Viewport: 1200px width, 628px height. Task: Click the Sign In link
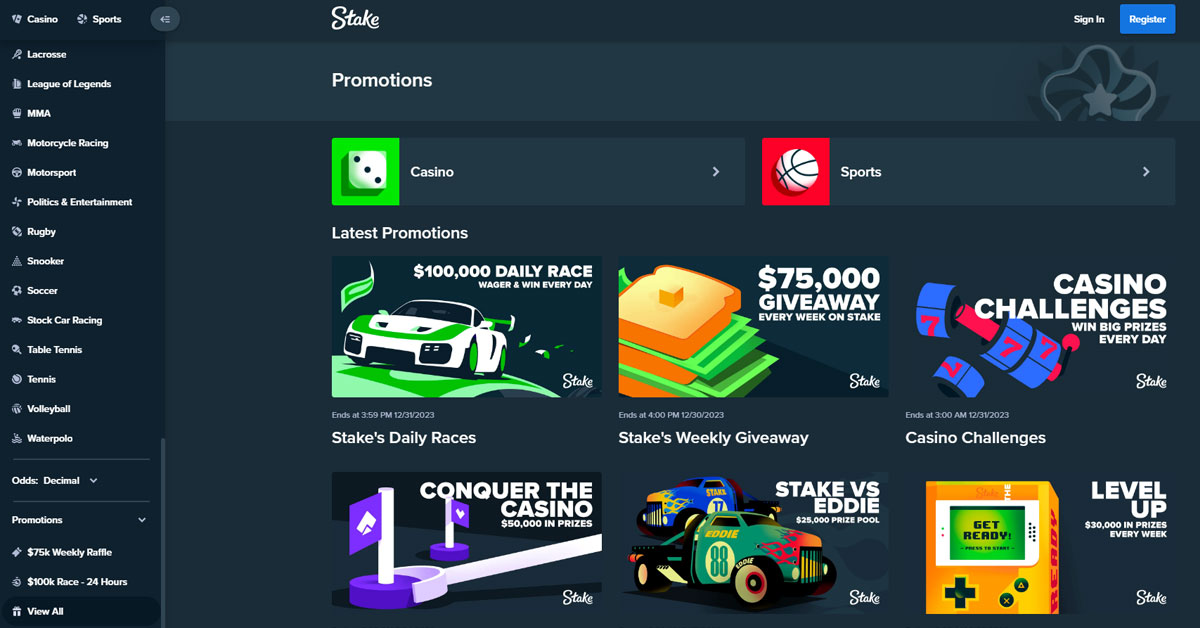pyautogui.click(x=1089, y=19)
